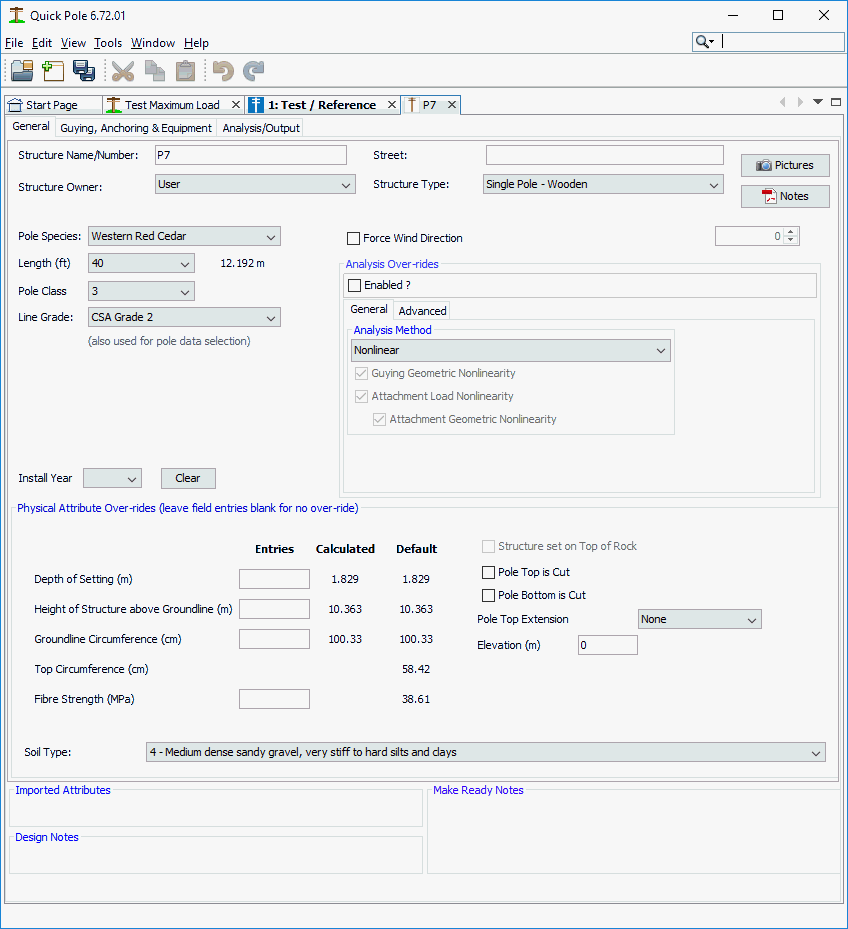Toggle Attachment Load Nonlinearity checkbox

[361, 396]
